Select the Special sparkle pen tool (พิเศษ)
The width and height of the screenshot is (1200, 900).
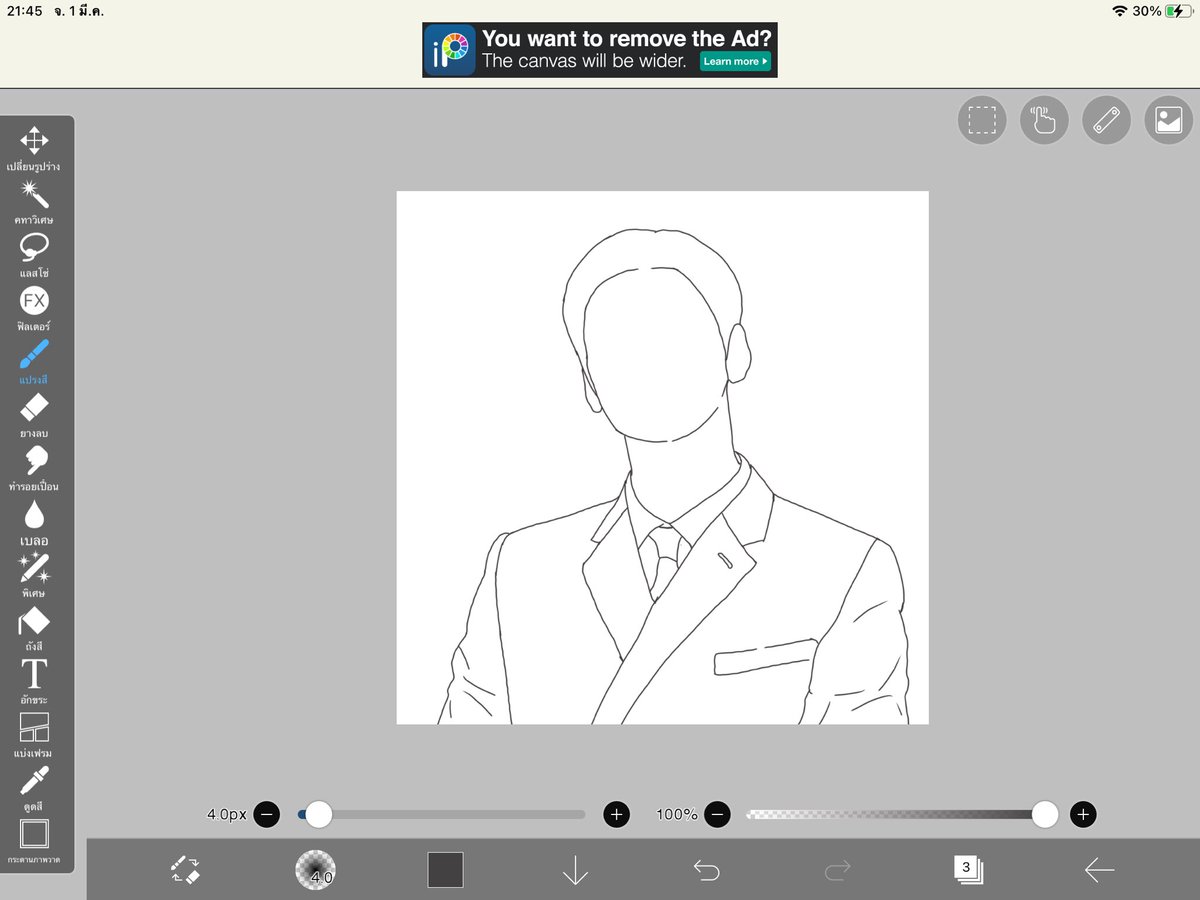[34, 576]
